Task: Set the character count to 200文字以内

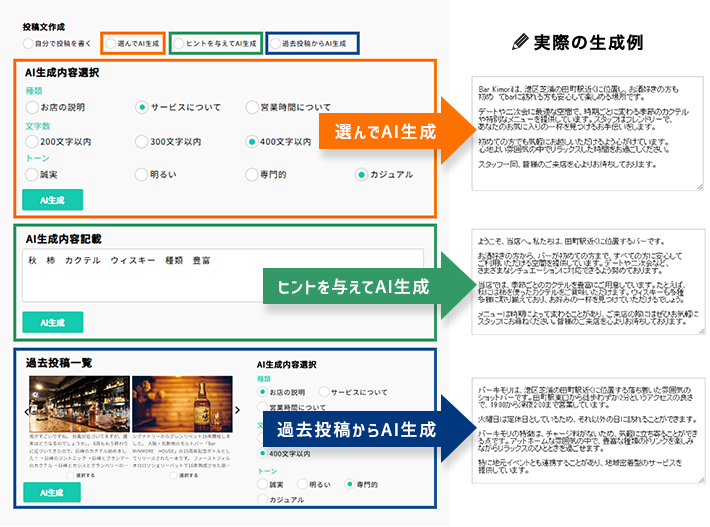Action: tap(32, 141)
